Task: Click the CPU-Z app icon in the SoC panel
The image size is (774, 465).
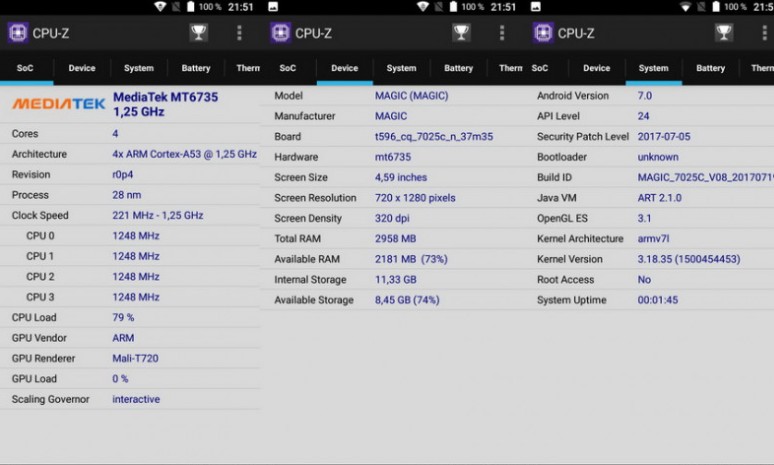Action: tap(18, 33)
